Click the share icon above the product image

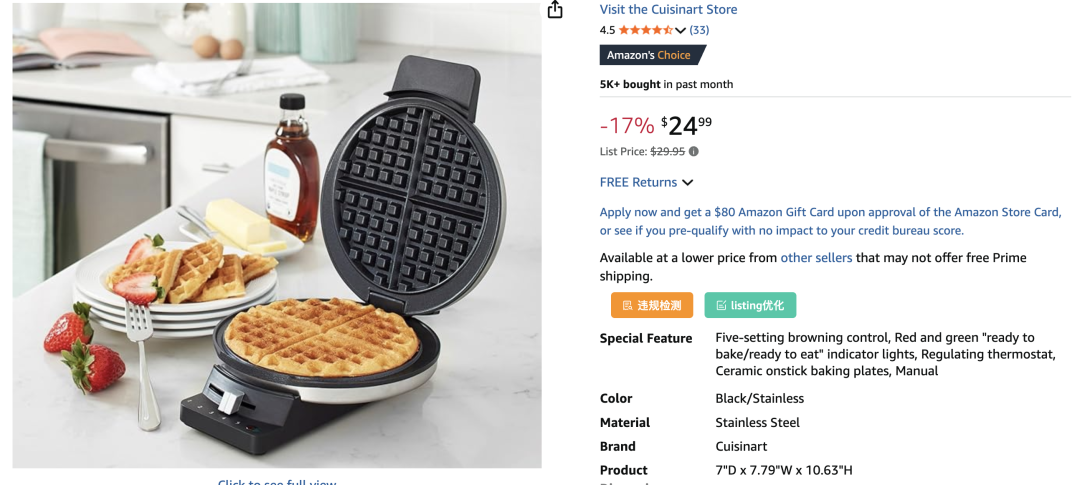coord(554,9)
